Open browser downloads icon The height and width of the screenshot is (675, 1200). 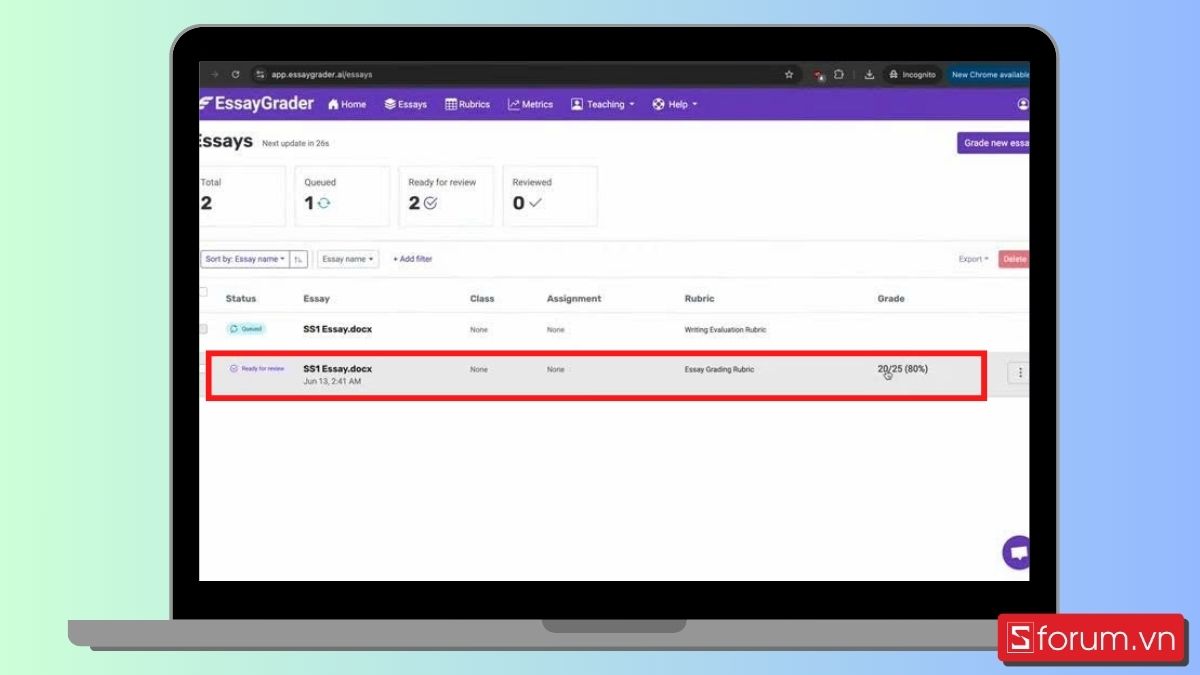point(869,74)
